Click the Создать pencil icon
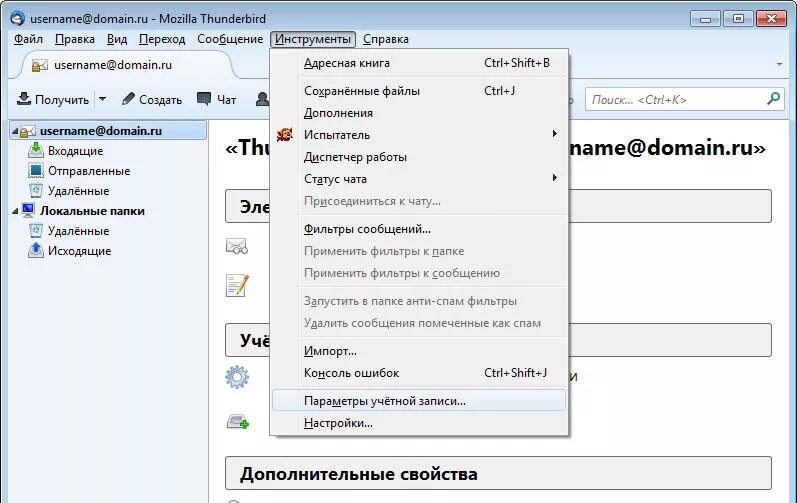This screenshot has width=797, height=503. 128,99
